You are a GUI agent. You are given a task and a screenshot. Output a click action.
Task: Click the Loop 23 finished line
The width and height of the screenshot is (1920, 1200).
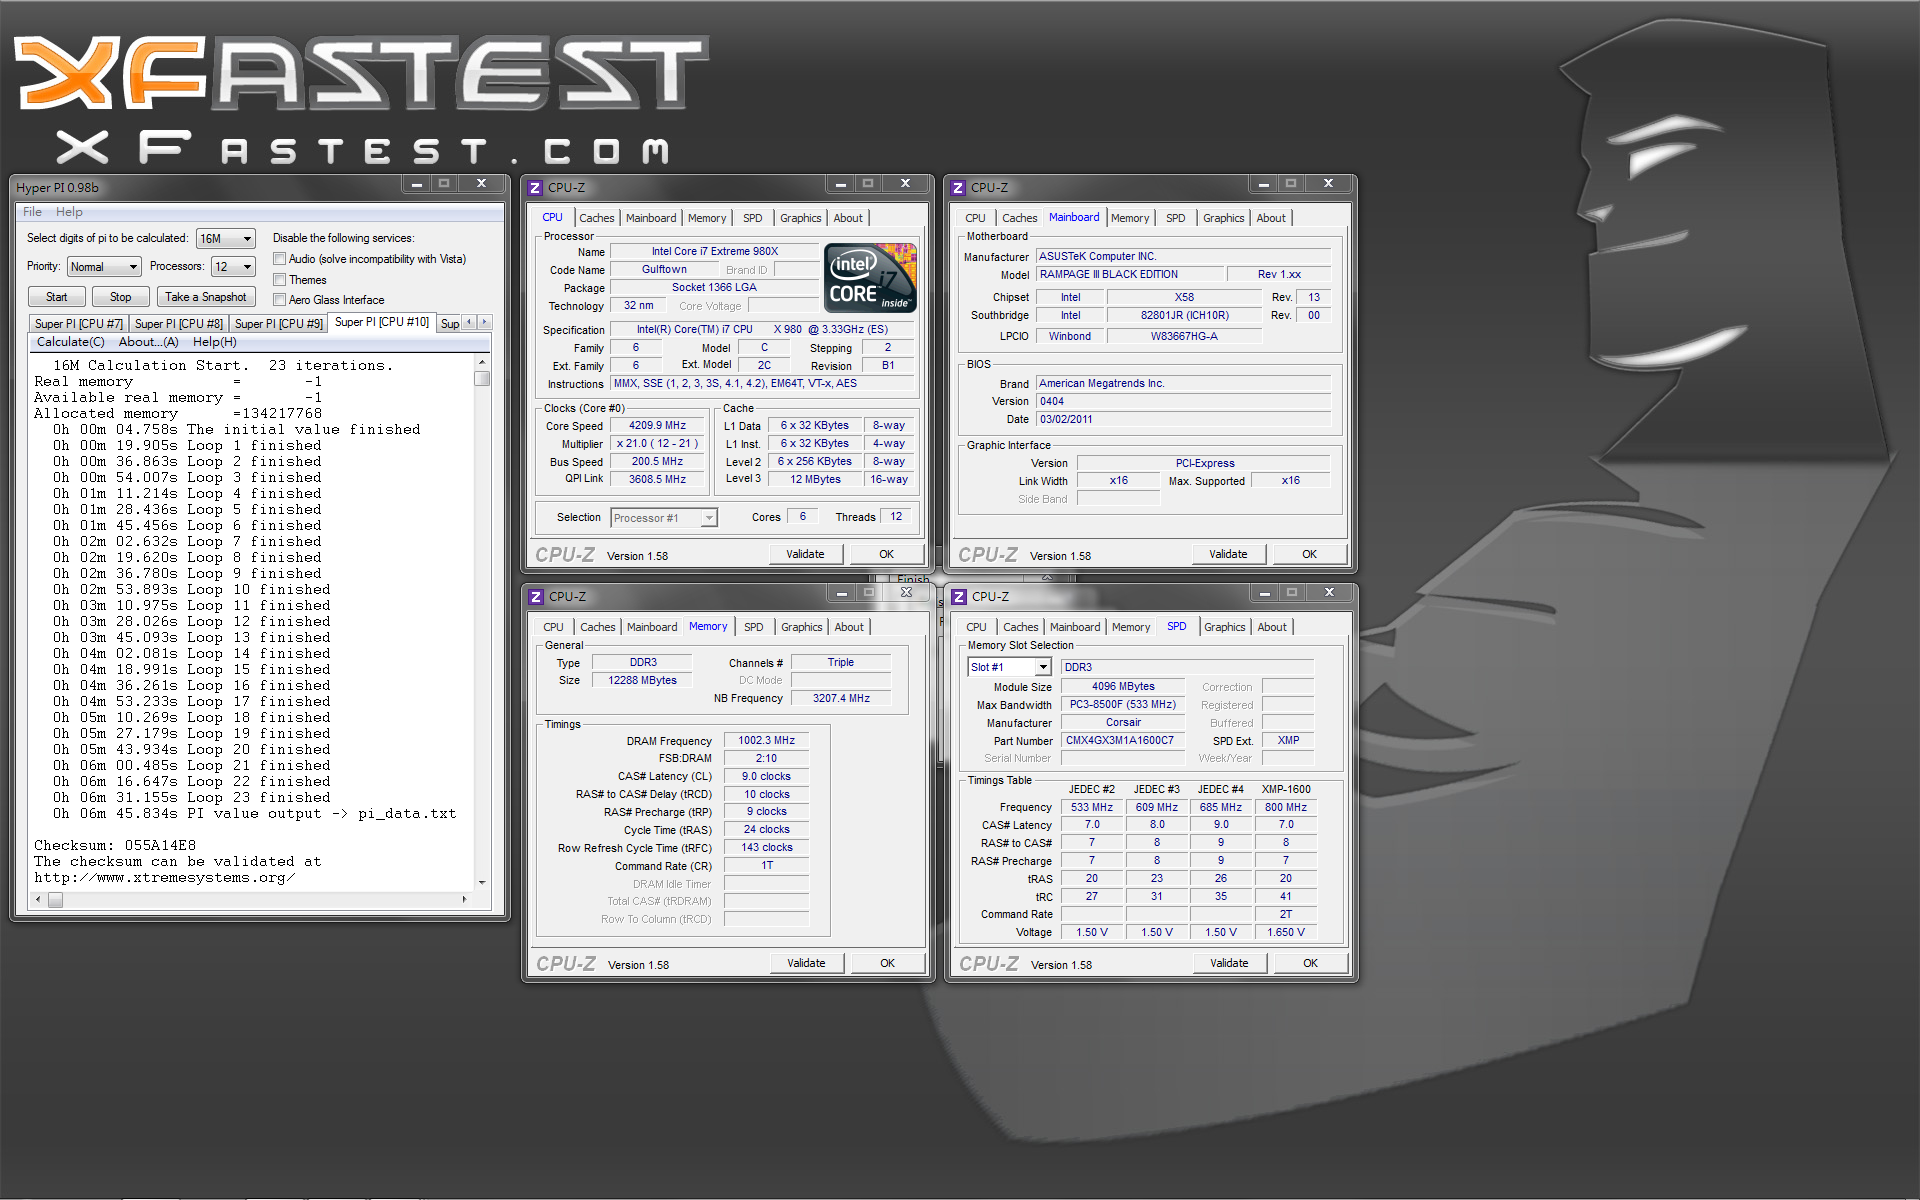192,798
